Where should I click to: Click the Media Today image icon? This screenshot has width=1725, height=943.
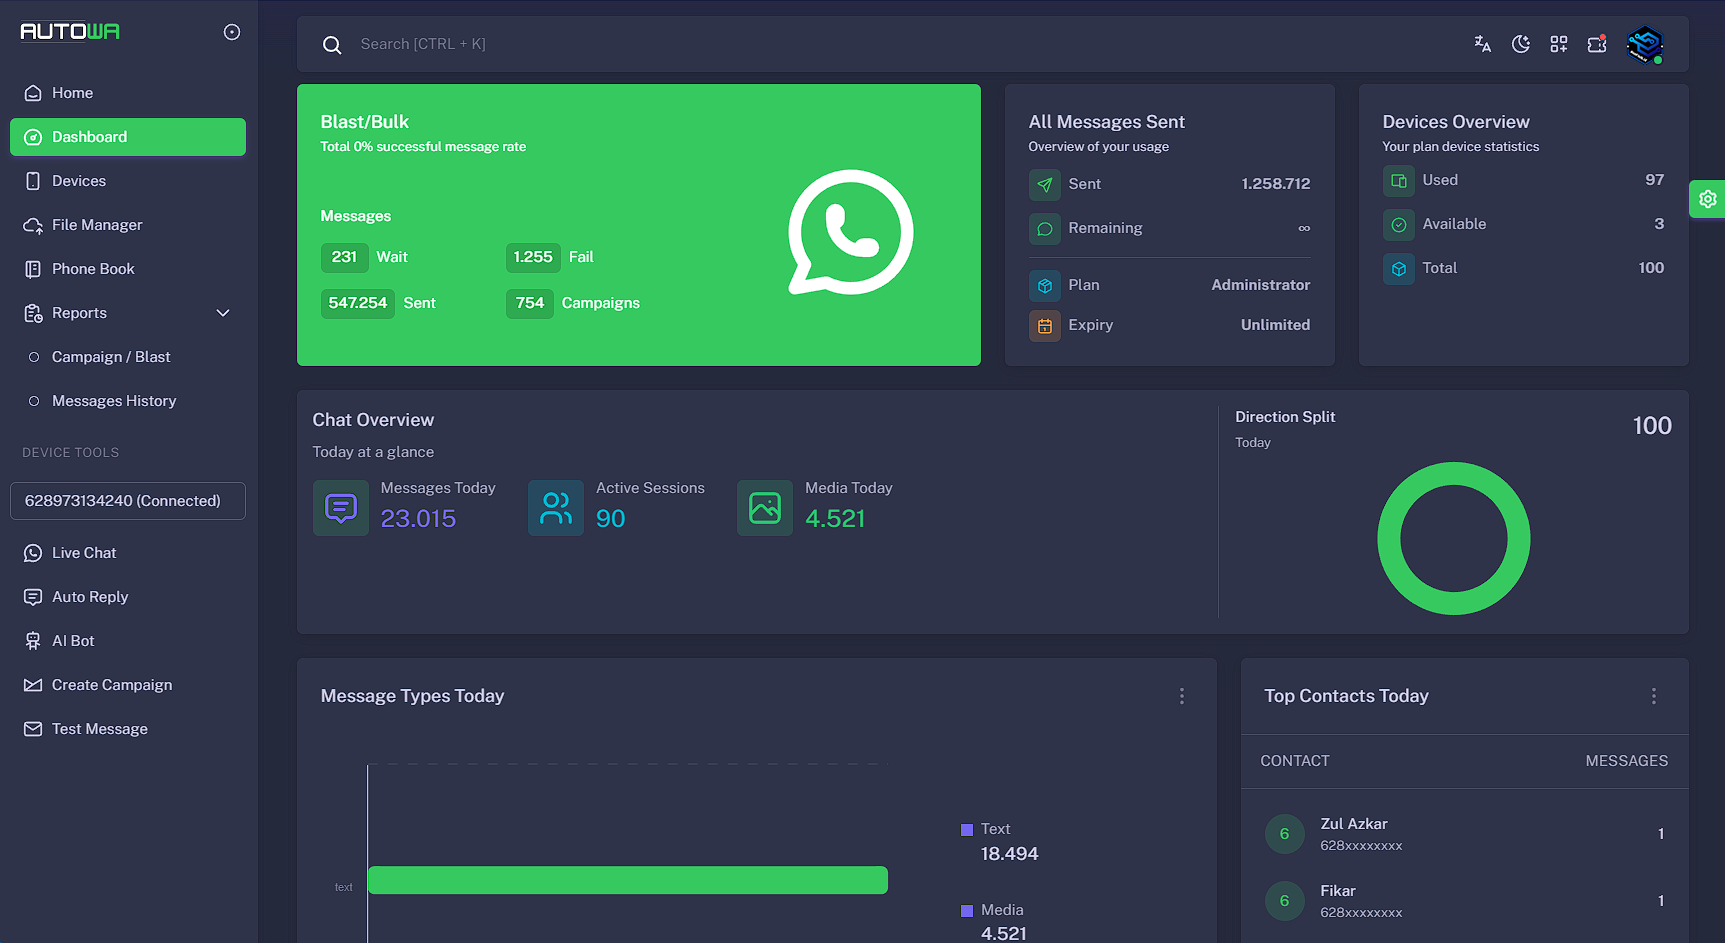pos(765,508)
